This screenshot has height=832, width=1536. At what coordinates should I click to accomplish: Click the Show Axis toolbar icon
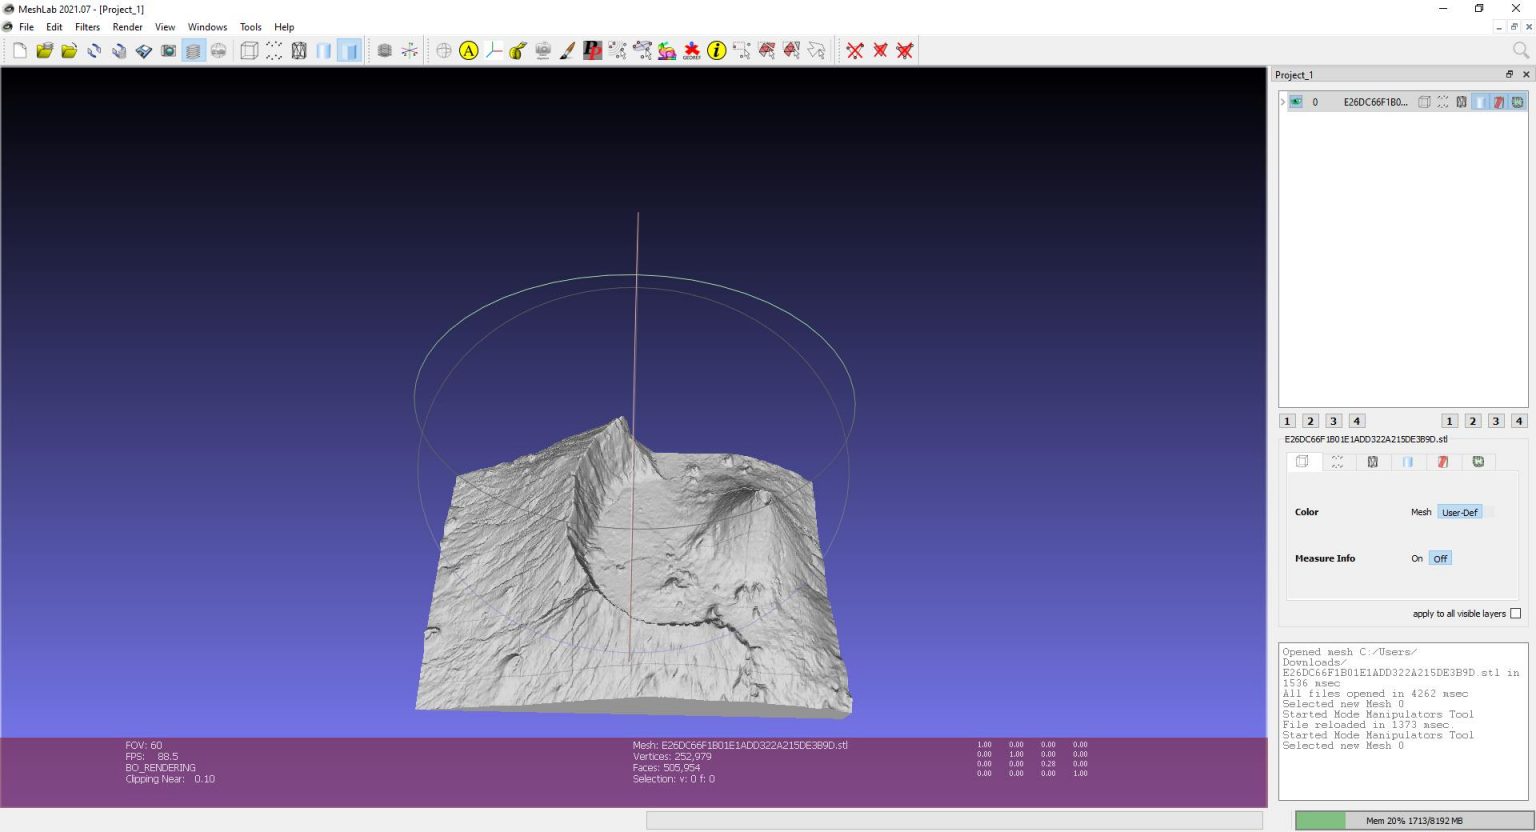pos(410,50)
